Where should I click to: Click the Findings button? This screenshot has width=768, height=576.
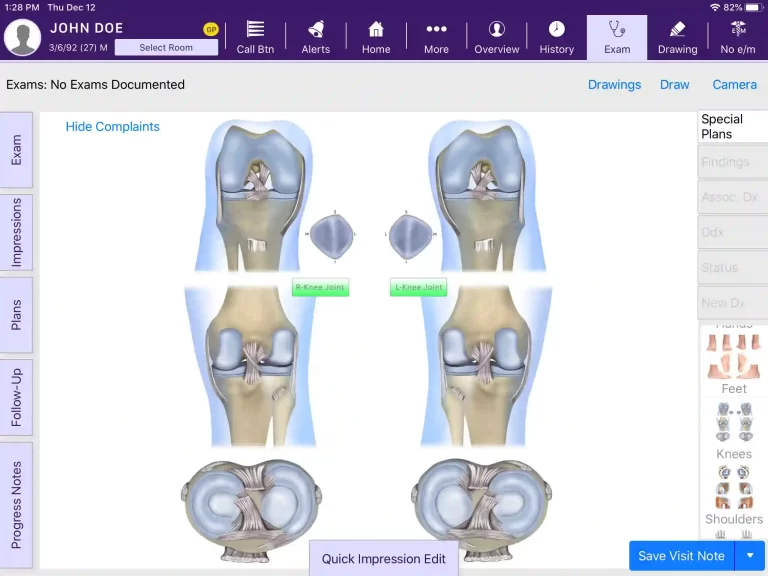733,162
